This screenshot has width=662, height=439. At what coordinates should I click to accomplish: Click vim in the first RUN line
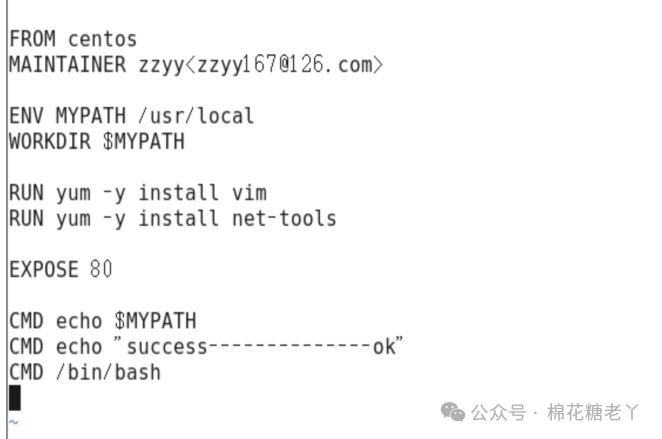pos(250,193)
